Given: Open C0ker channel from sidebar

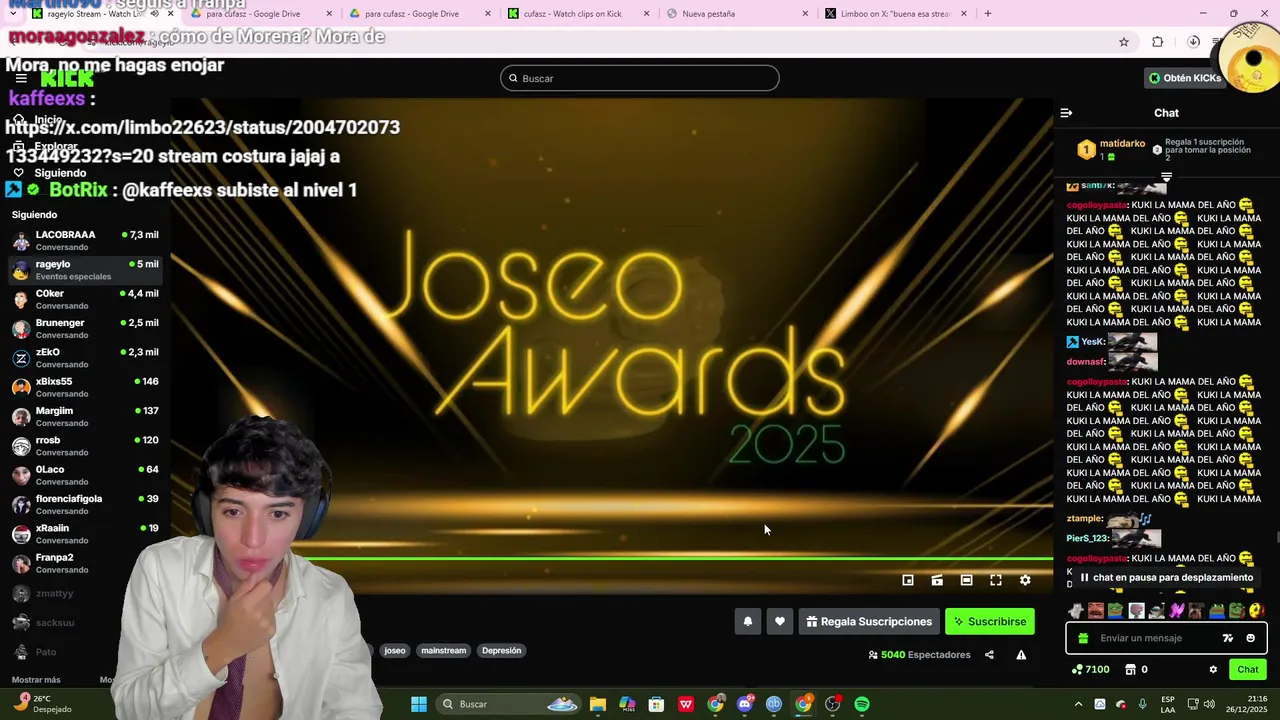Looking at the screenshot, I should click(x=85, y=299).
